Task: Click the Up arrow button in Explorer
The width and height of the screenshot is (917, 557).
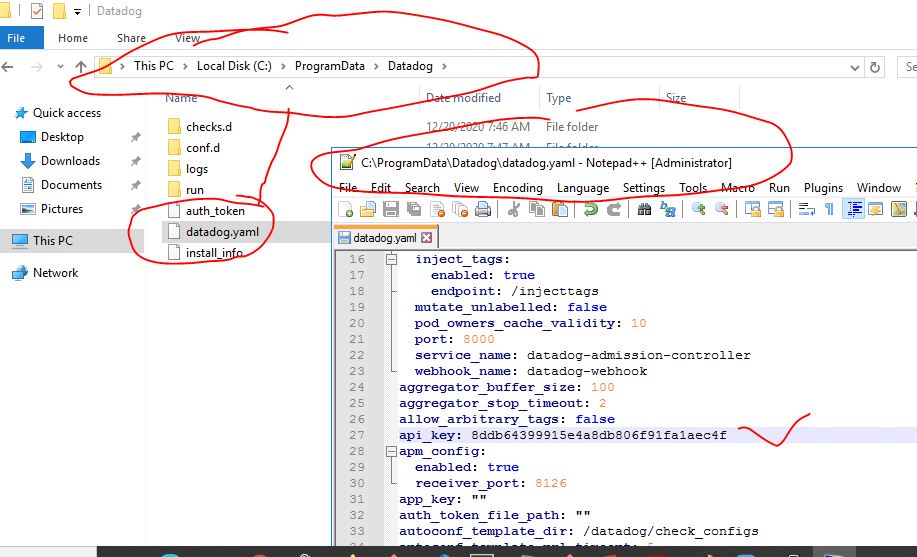Action: pos(81,67)
